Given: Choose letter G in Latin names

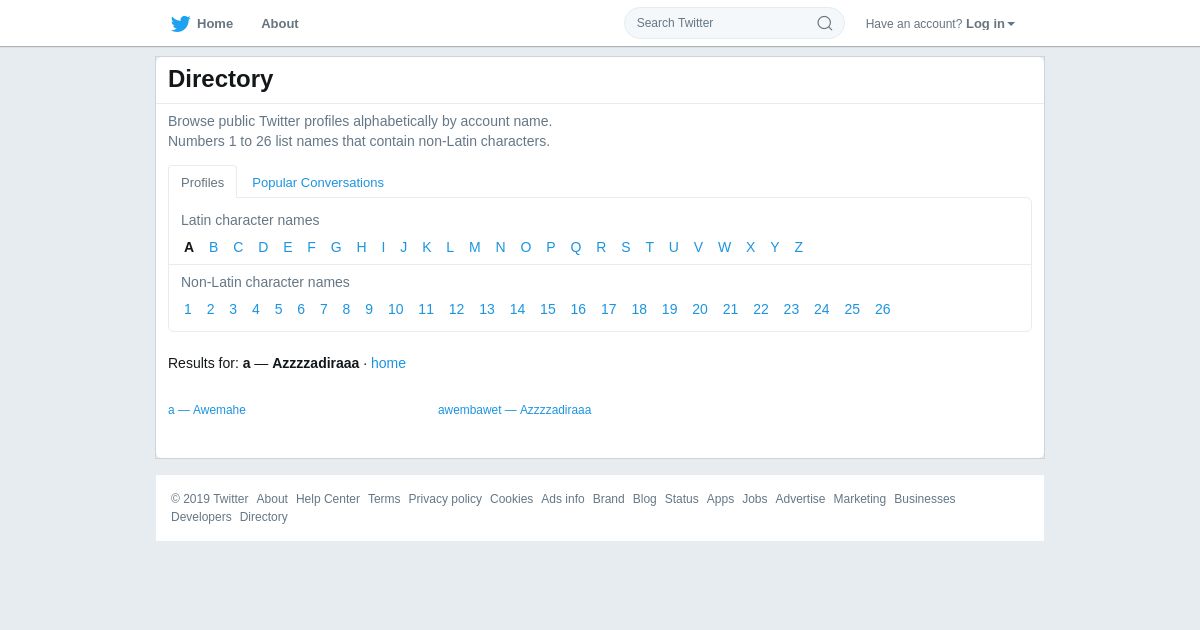Looking at the screenshot, I should coord(336,247).
